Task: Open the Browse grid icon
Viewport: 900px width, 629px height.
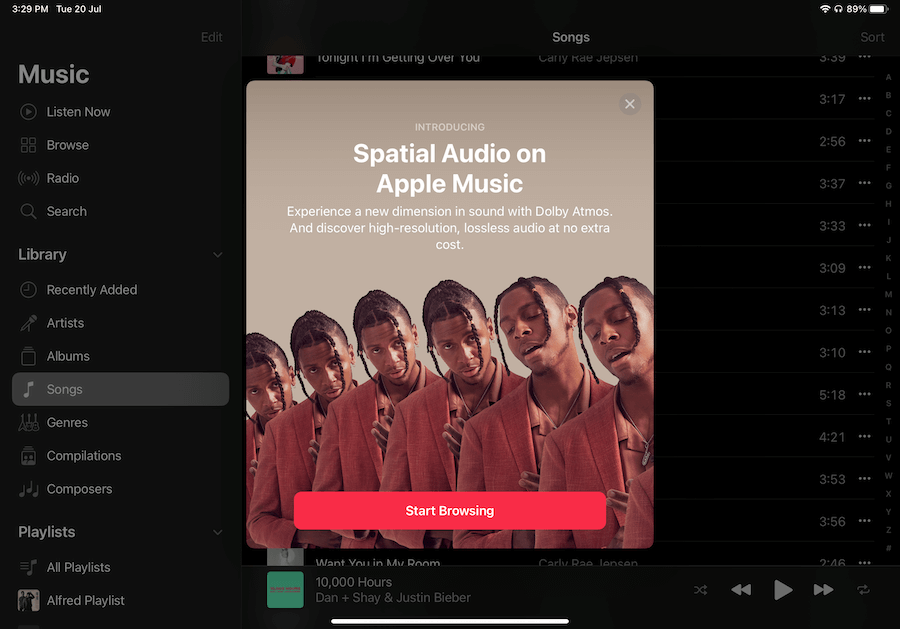Action: [29, 145]
